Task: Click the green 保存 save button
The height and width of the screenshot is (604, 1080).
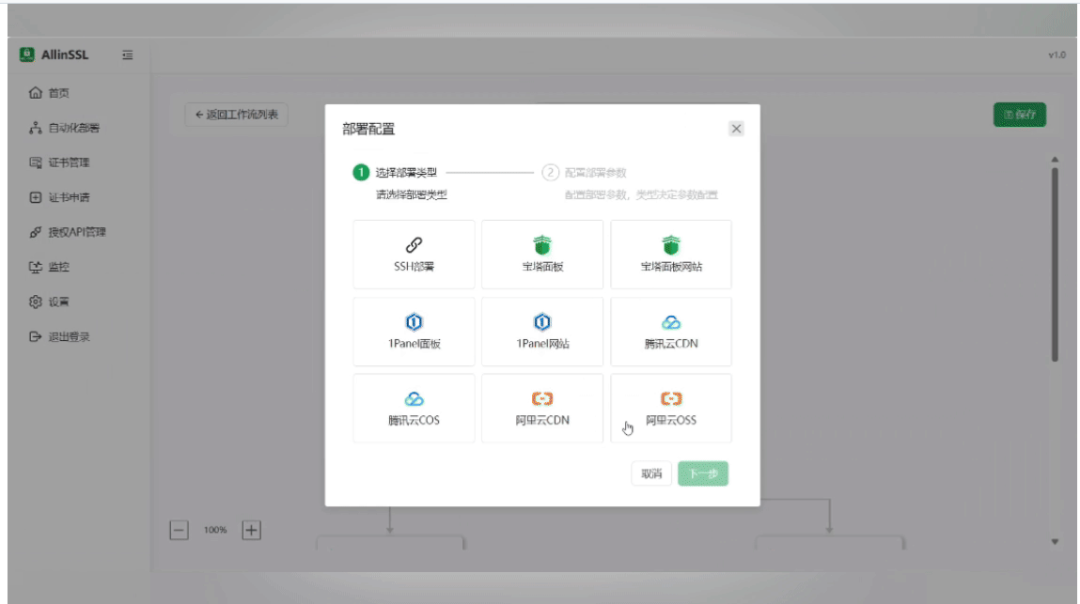Action: pyautogui.click(x=1019, y=114)
